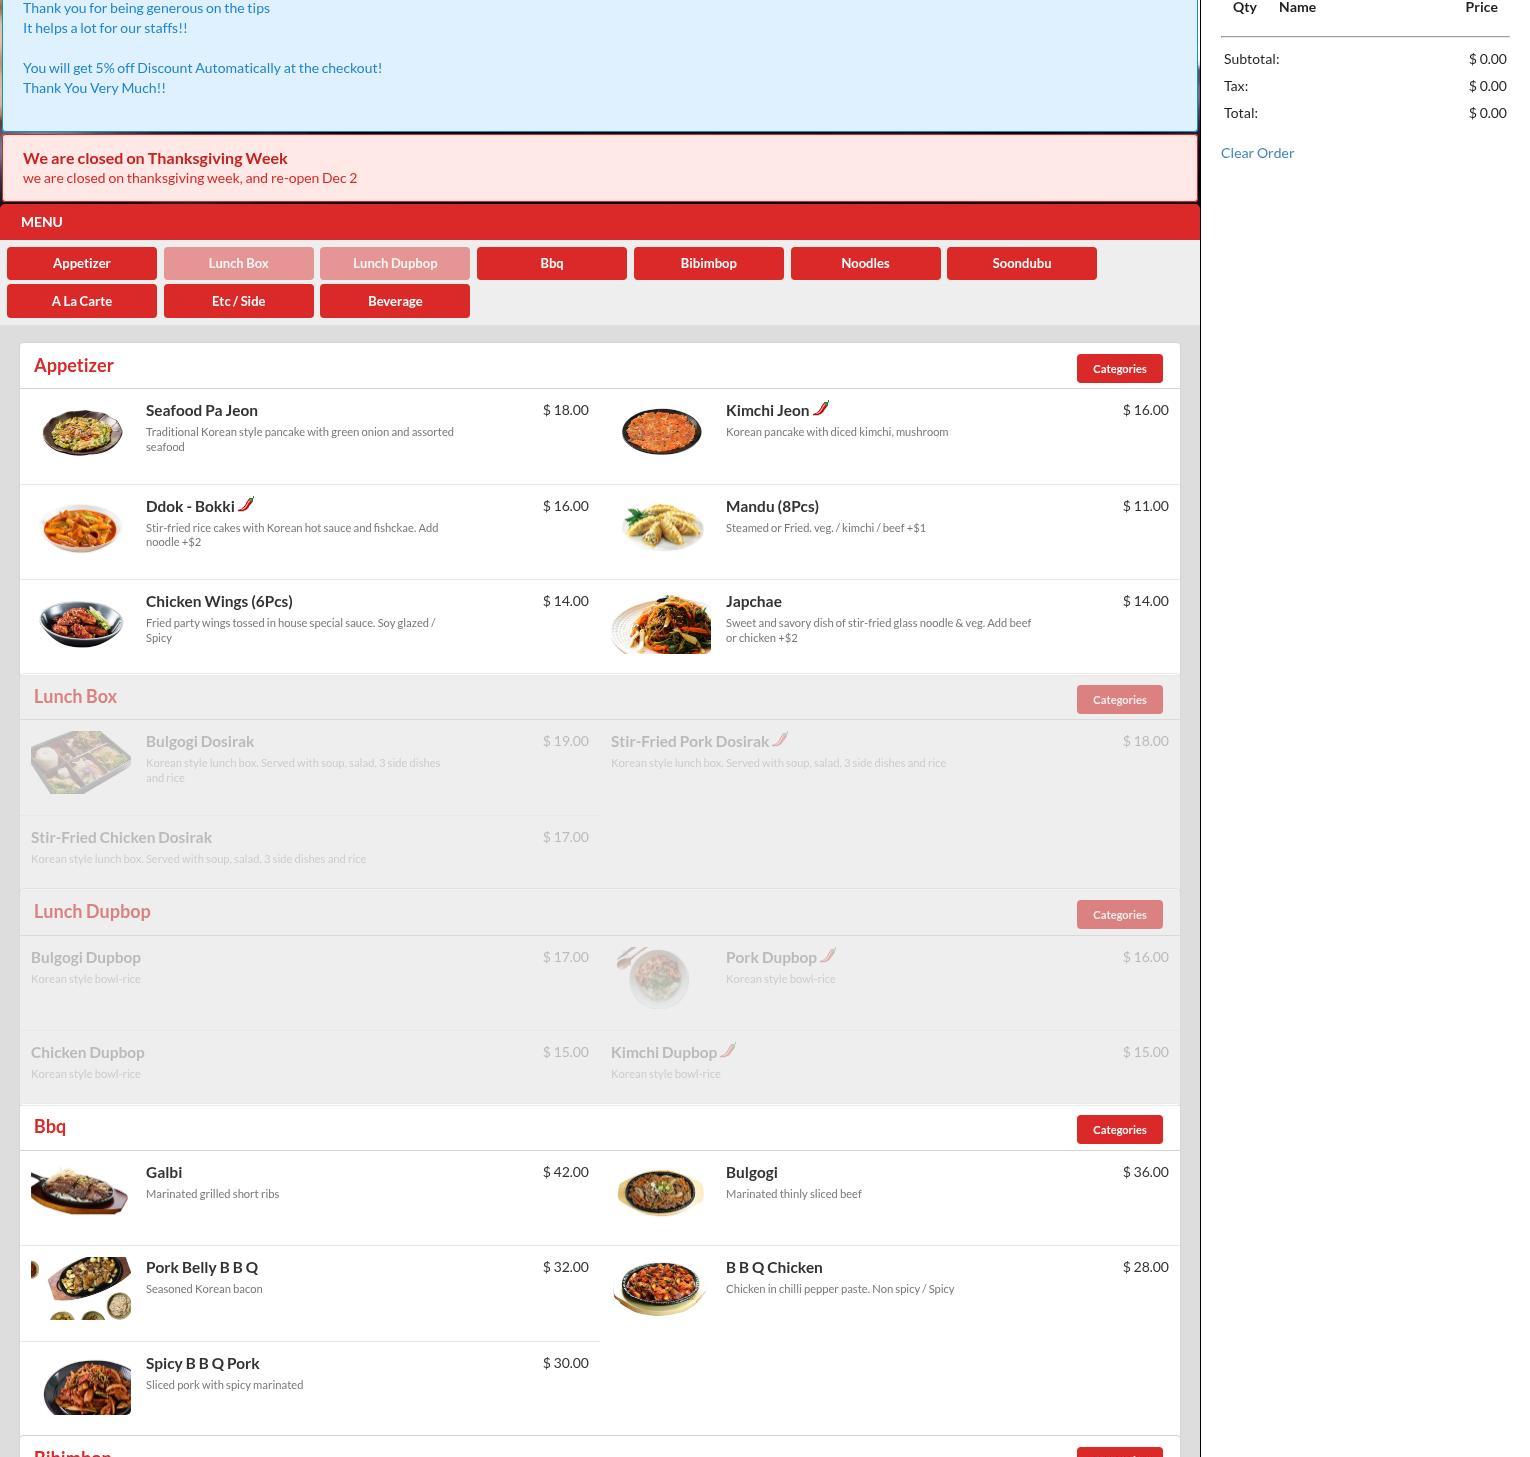1530x1457 pixels.
Task: Select Chicken Dupbop item name
Action: (88, 1052)
